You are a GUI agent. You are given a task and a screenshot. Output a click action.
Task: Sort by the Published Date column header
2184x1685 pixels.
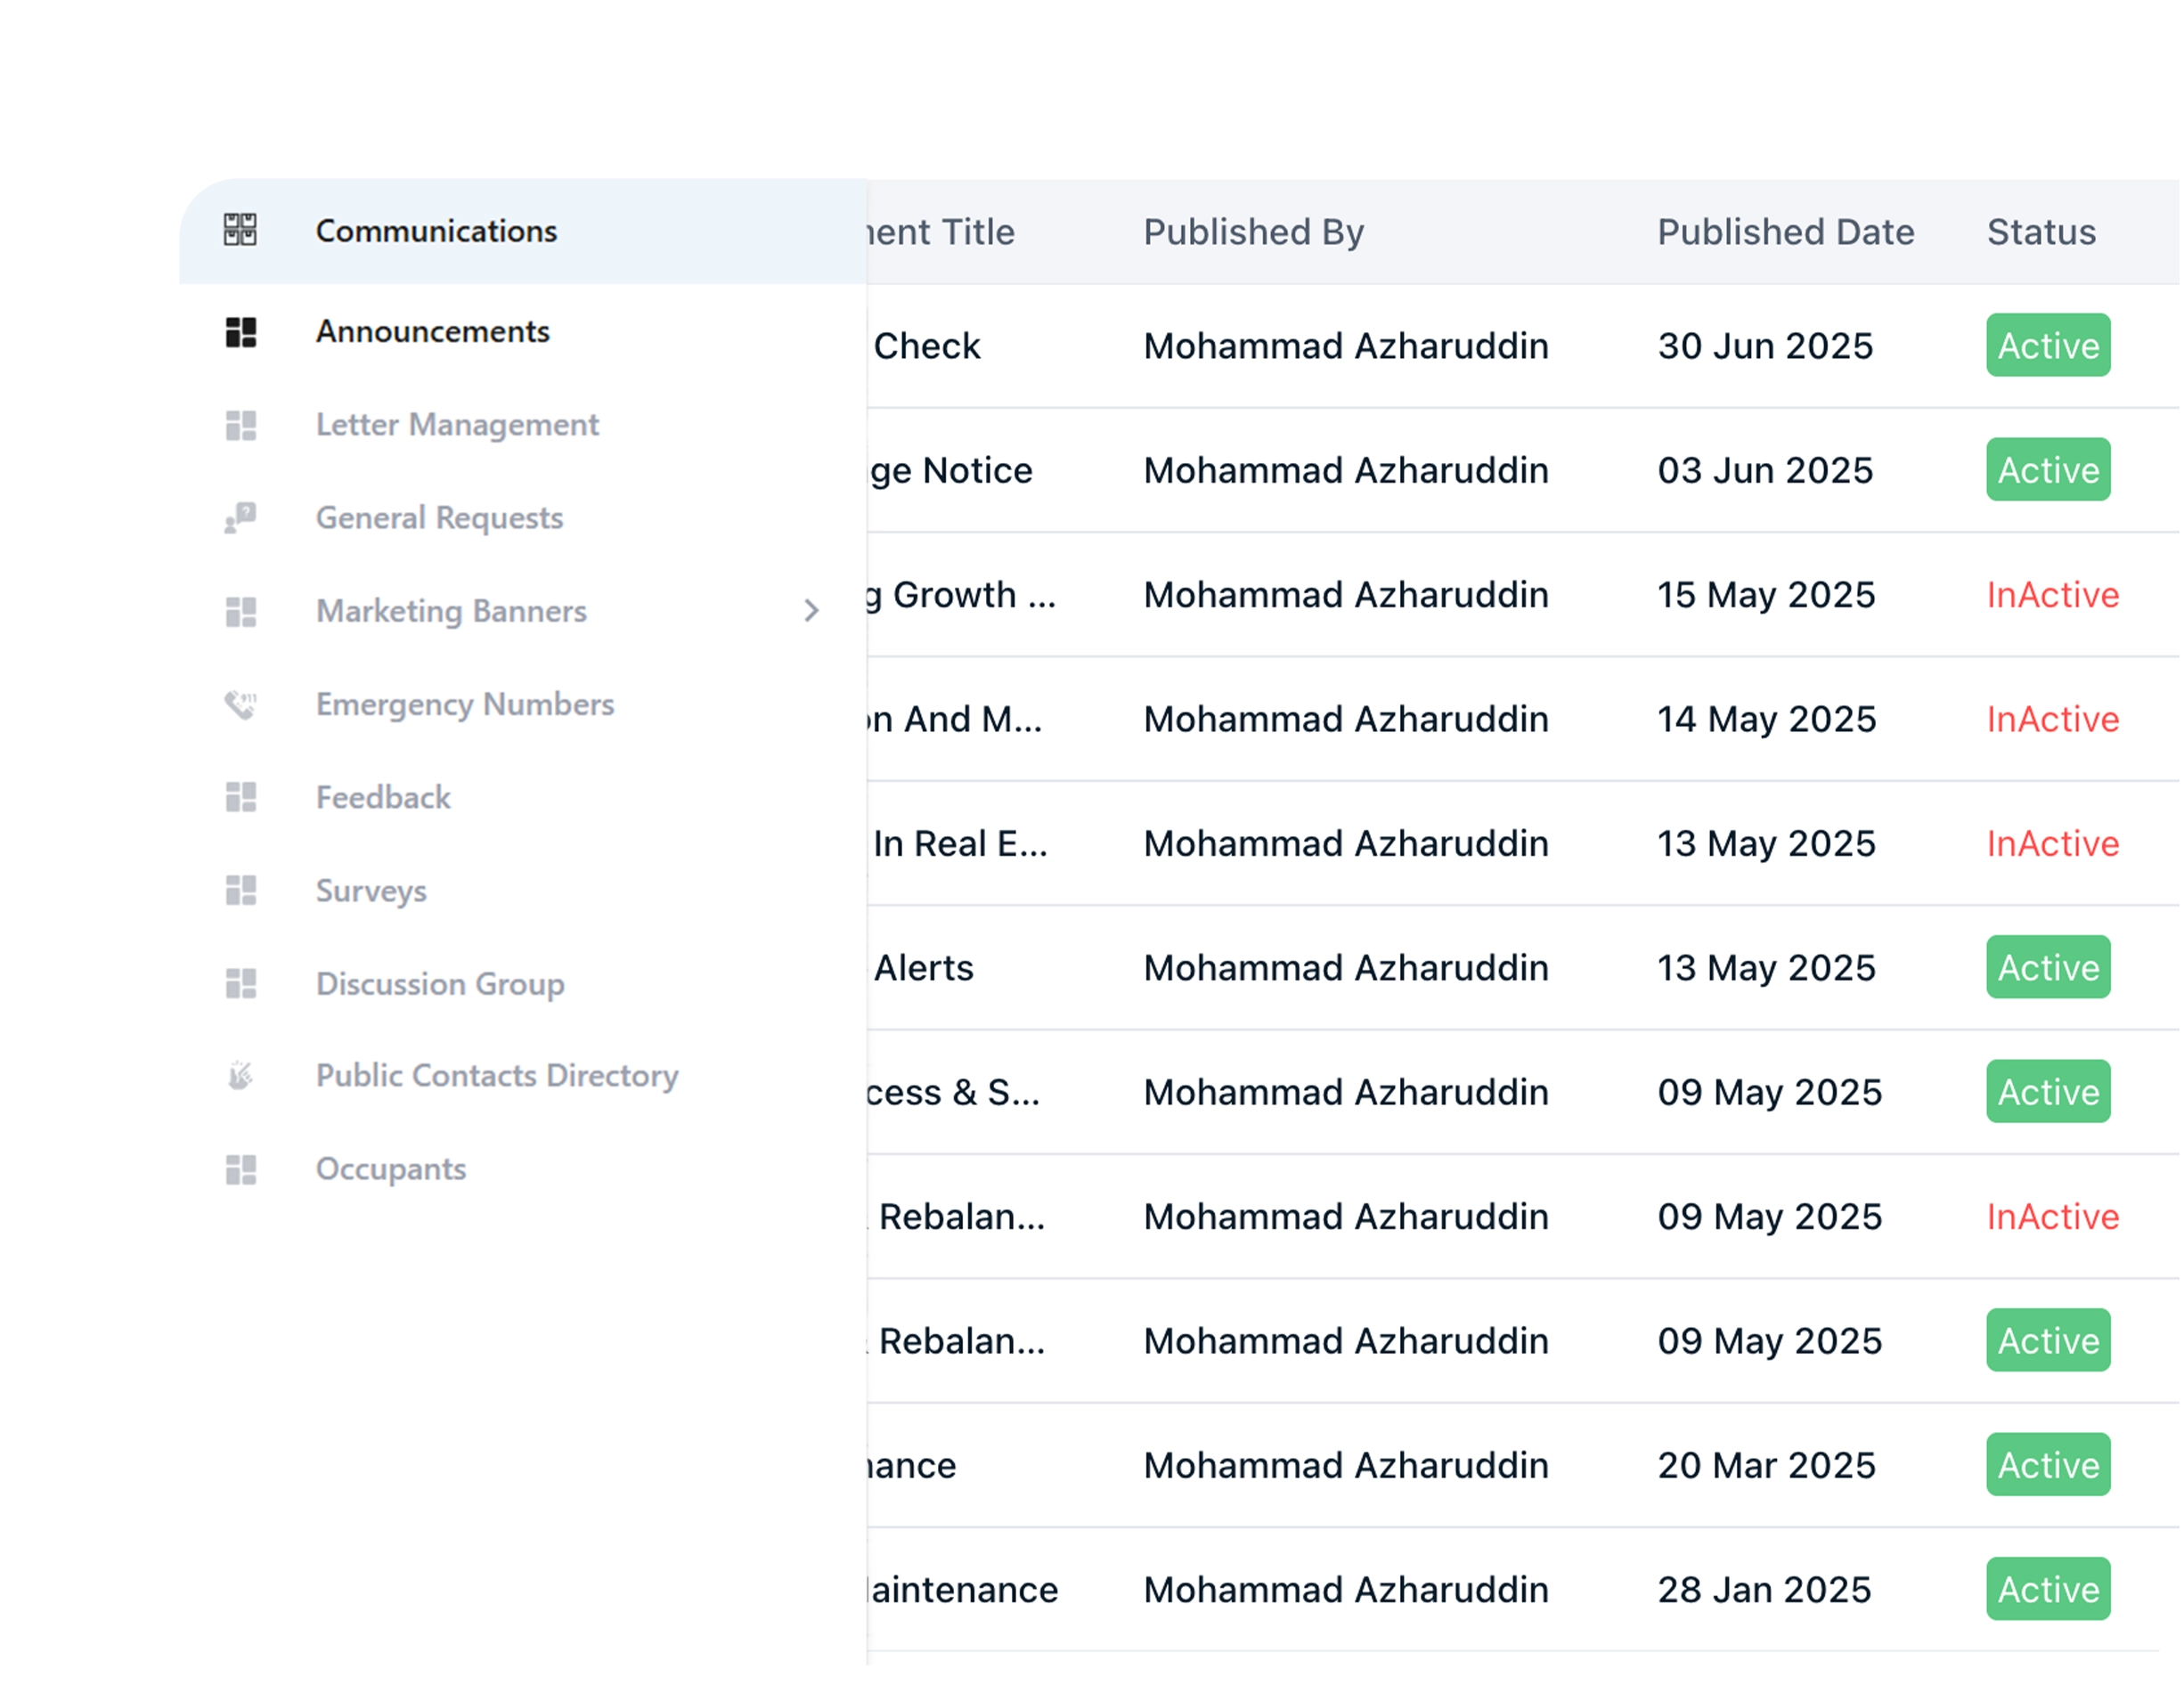tap(1785, 232)
